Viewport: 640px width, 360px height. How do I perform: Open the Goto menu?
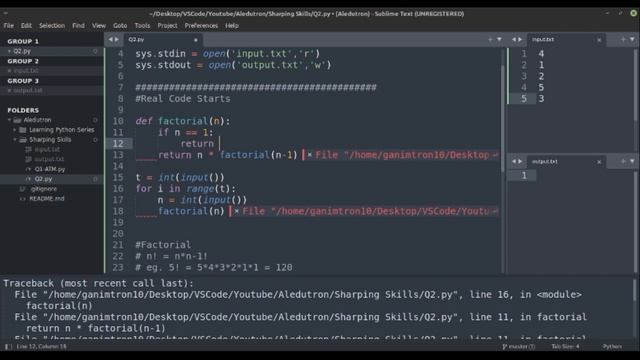point(120,26)
